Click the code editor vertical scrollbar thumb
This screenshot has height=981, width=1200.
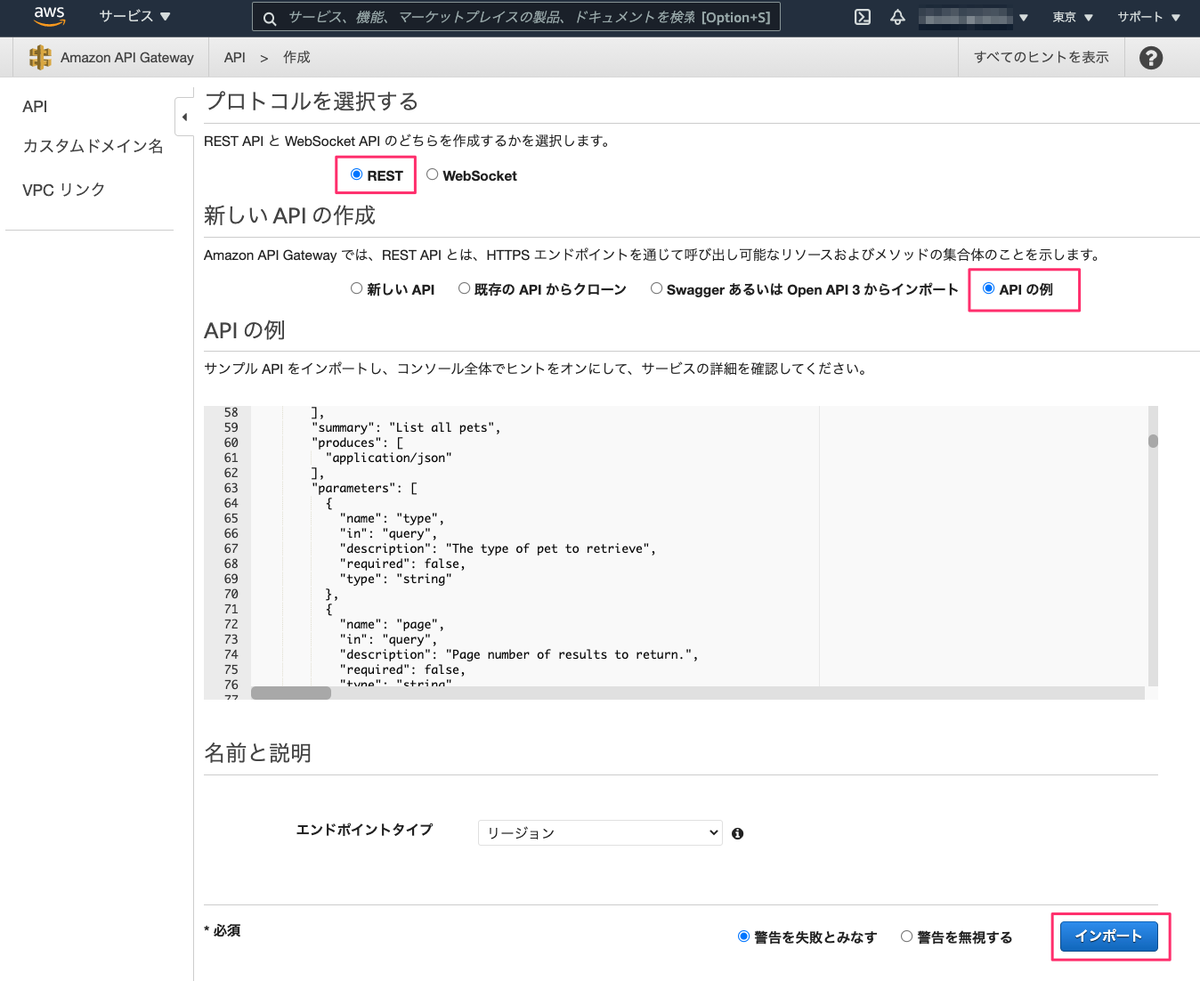tap(1153, 440)
